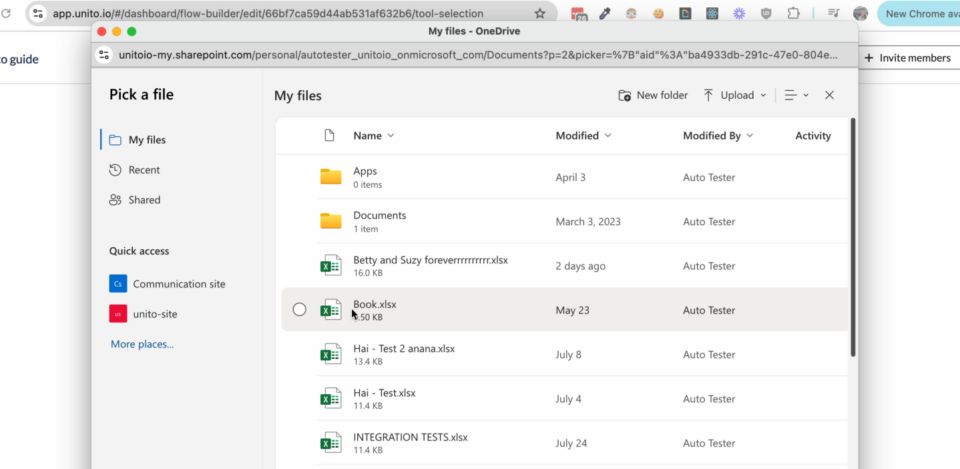Open the Apps folder icon
This screenshot has height=469, width=960.
click(x=331, y=177)
